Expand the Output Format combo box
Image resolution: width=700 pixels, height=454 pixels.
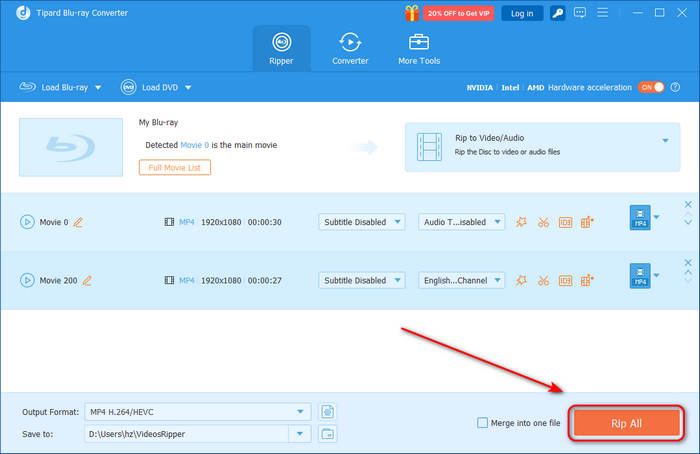pos(198,411)
